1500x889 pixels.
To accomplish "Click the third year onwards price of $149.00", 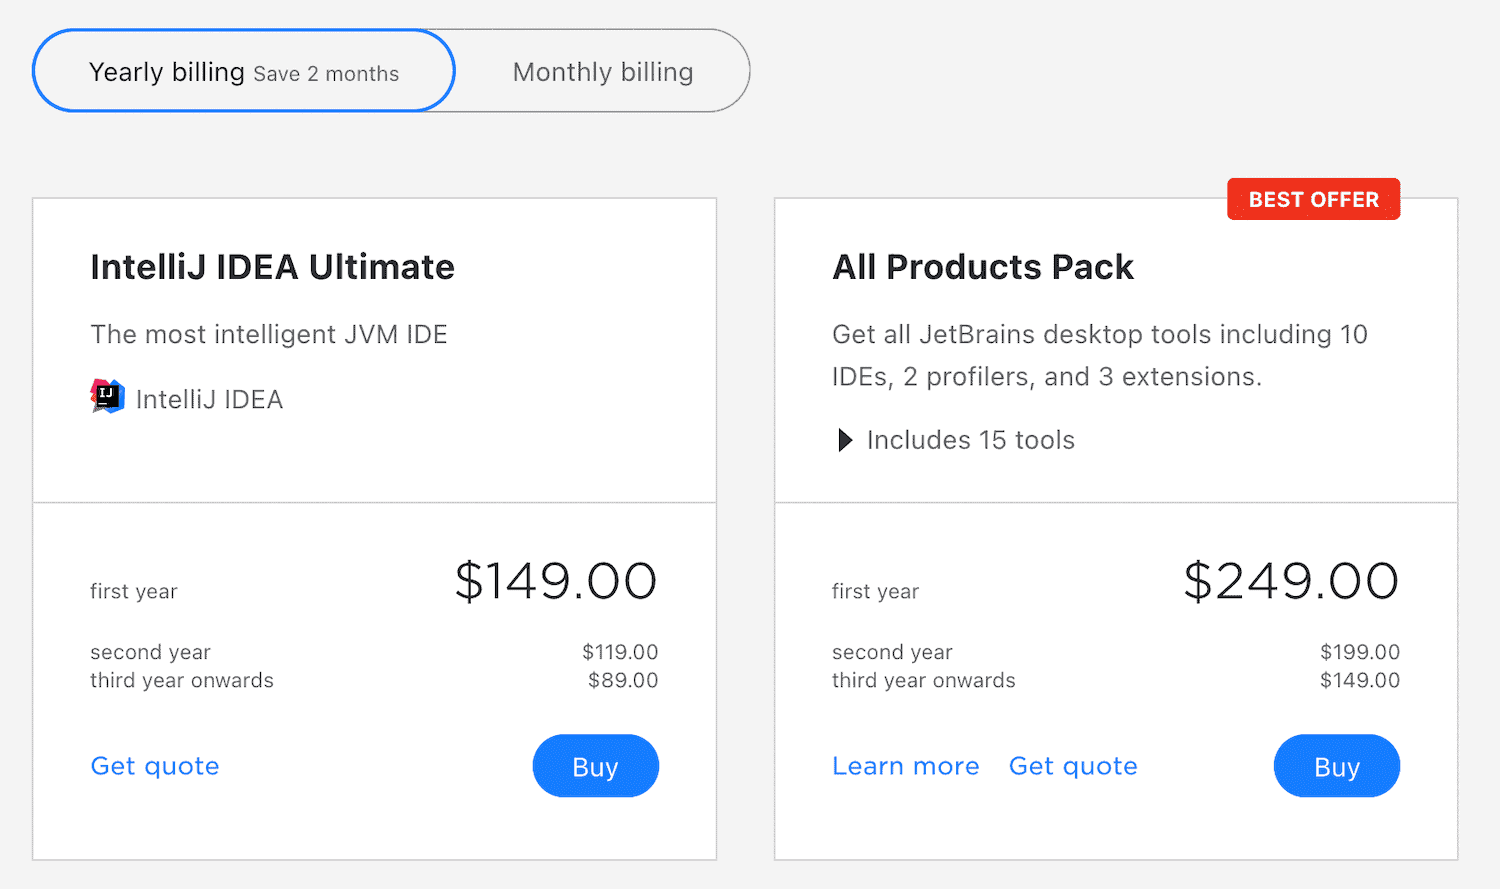I will (1360, 680).
